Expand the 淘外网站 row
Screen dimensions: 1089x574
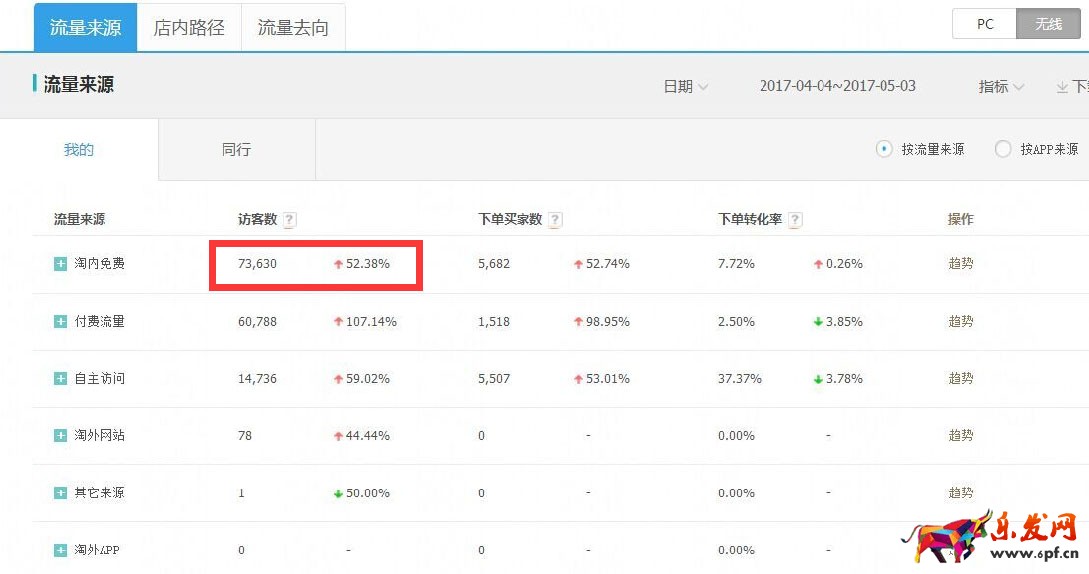tap(61, 436)
